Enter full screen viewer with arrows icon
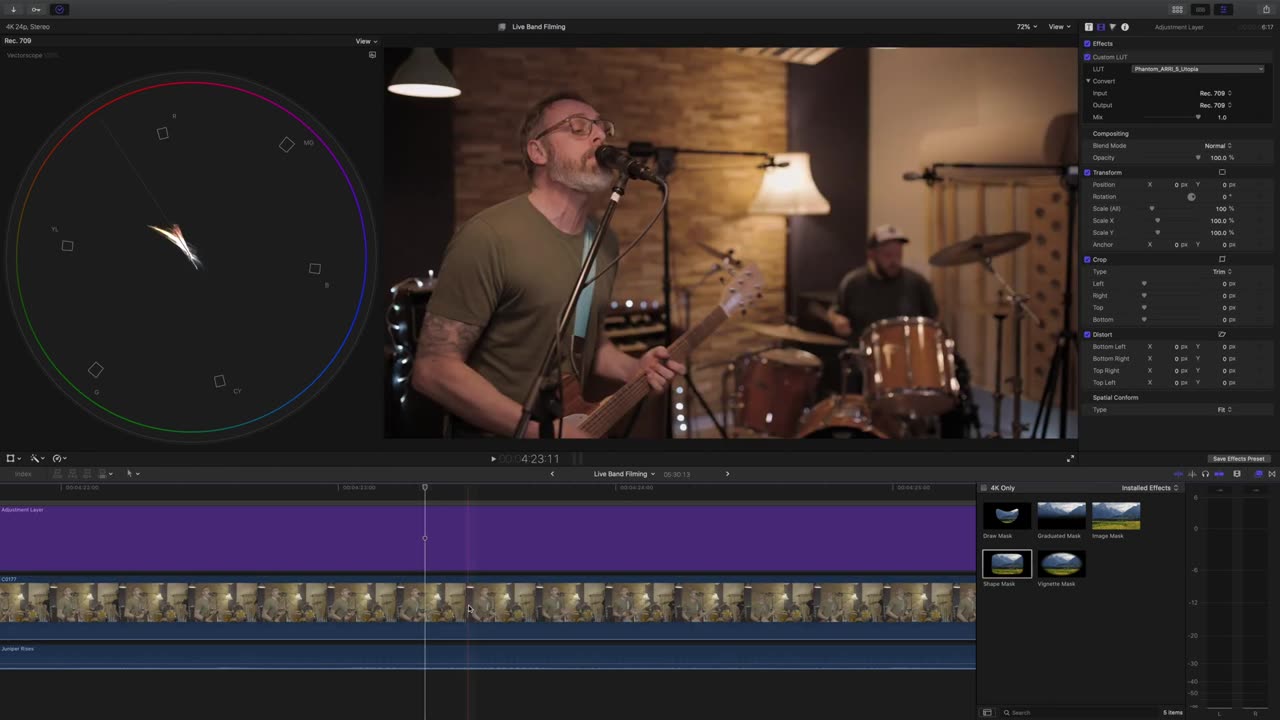The width and height of the screenshot is (1280, 720). pyautogui.click(x=1070, y=458)
